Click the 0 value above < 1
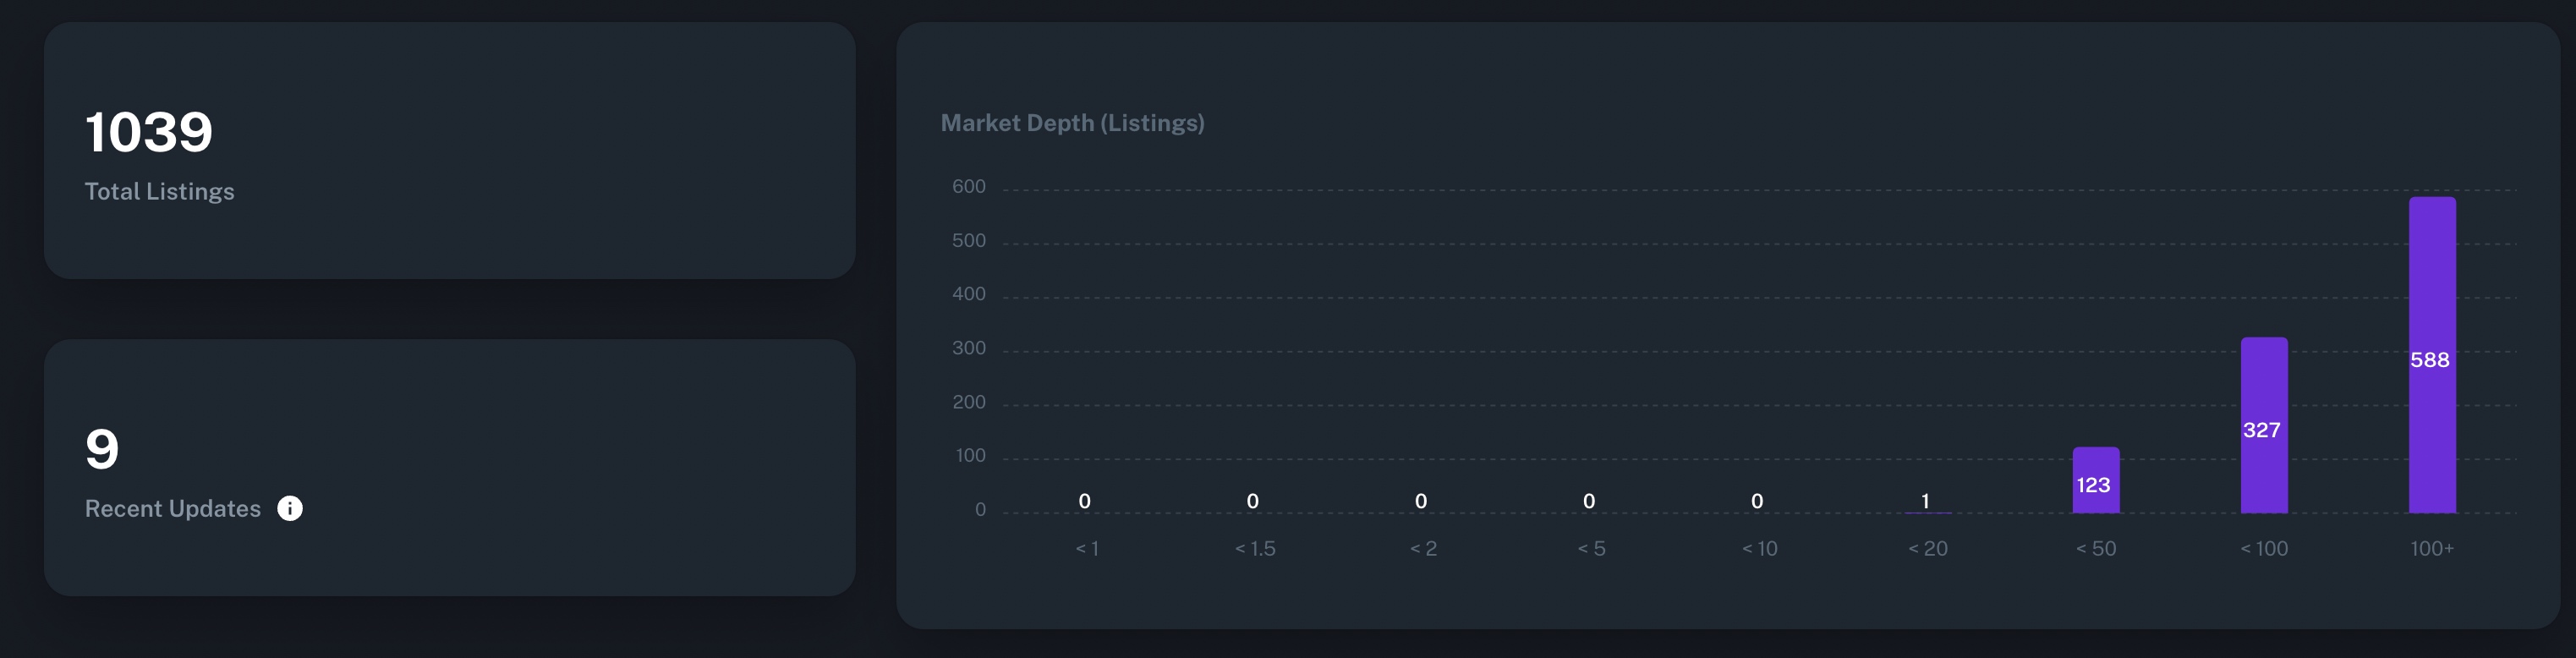2576x658 pixels. [1084, 501]
